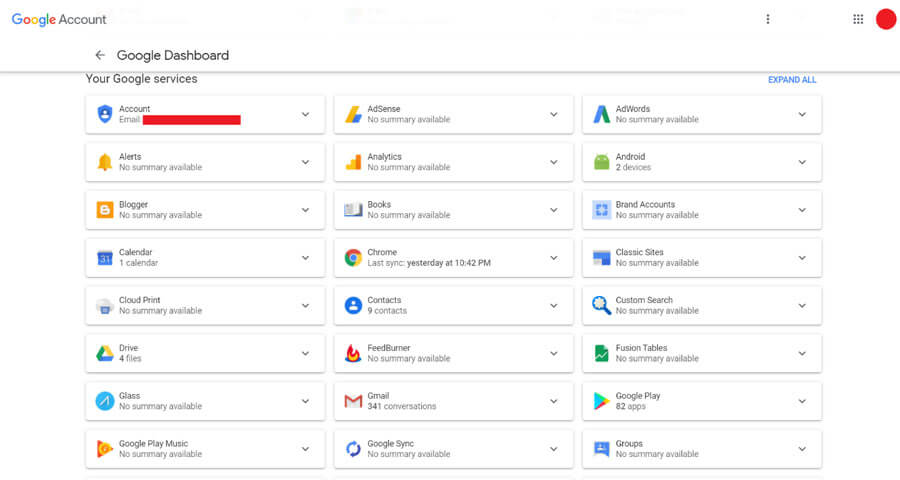The width and height of the screenshot is (900, 480).
Task: Expand the Fusion Tables card chevron
Action: click(802, 353)
